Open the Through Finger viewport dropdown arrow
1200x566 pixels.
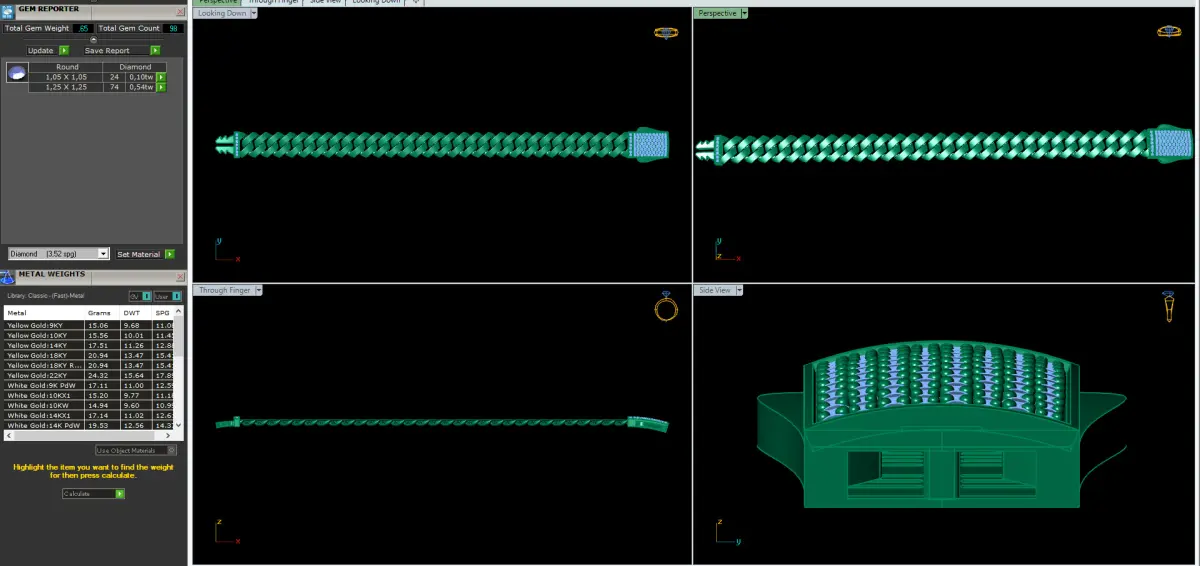point(259,290)
